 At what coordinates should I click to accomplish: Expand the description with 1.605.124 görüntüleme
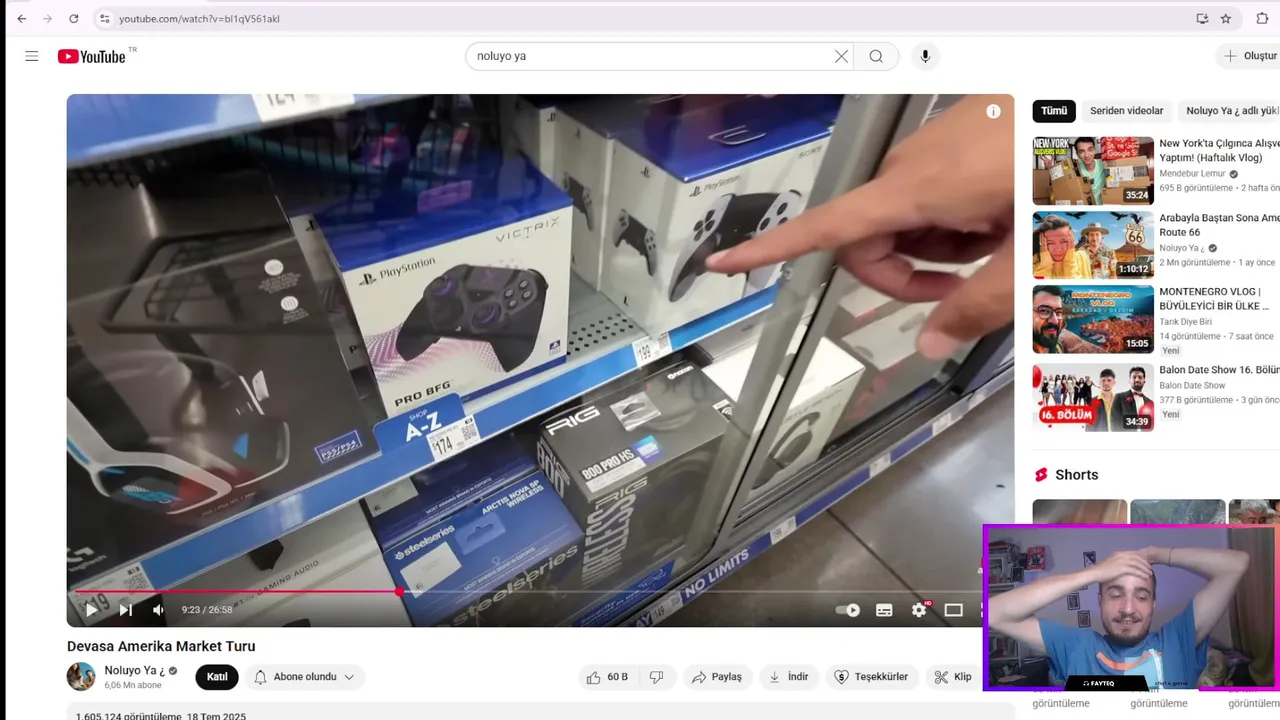(x=540, y=714)
